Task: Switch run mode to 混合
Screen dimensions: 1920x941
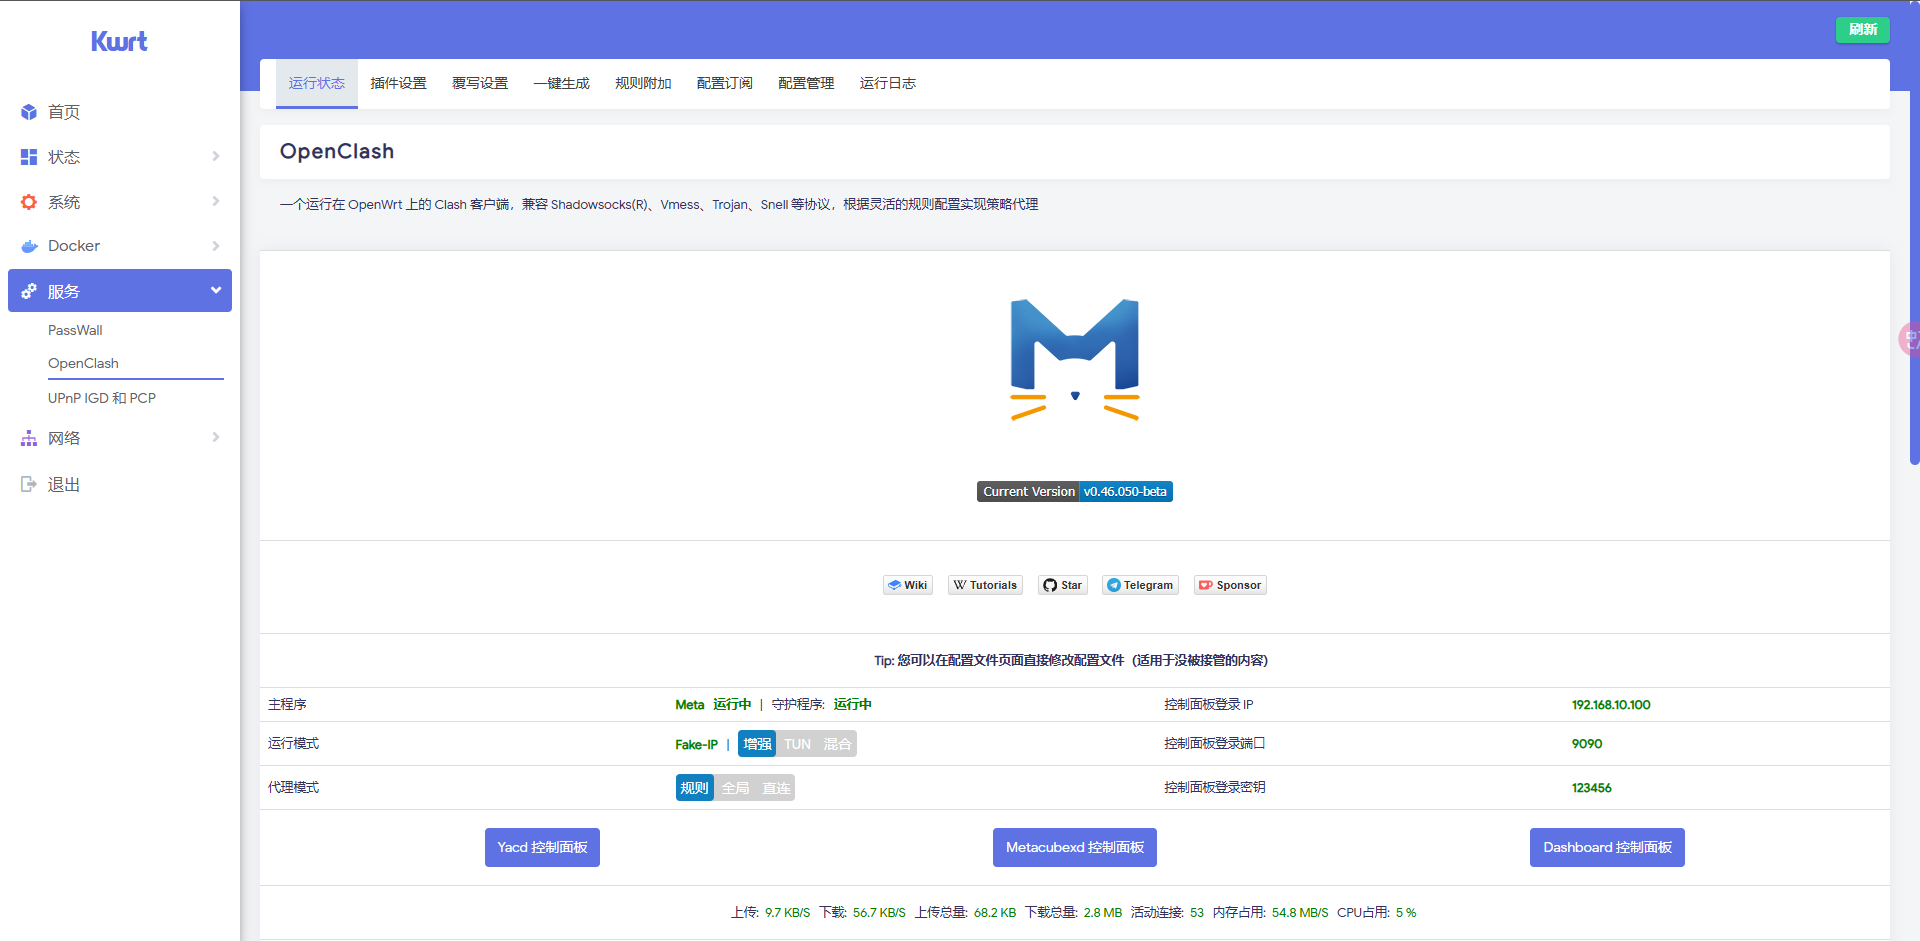Action: coord(837,744)
